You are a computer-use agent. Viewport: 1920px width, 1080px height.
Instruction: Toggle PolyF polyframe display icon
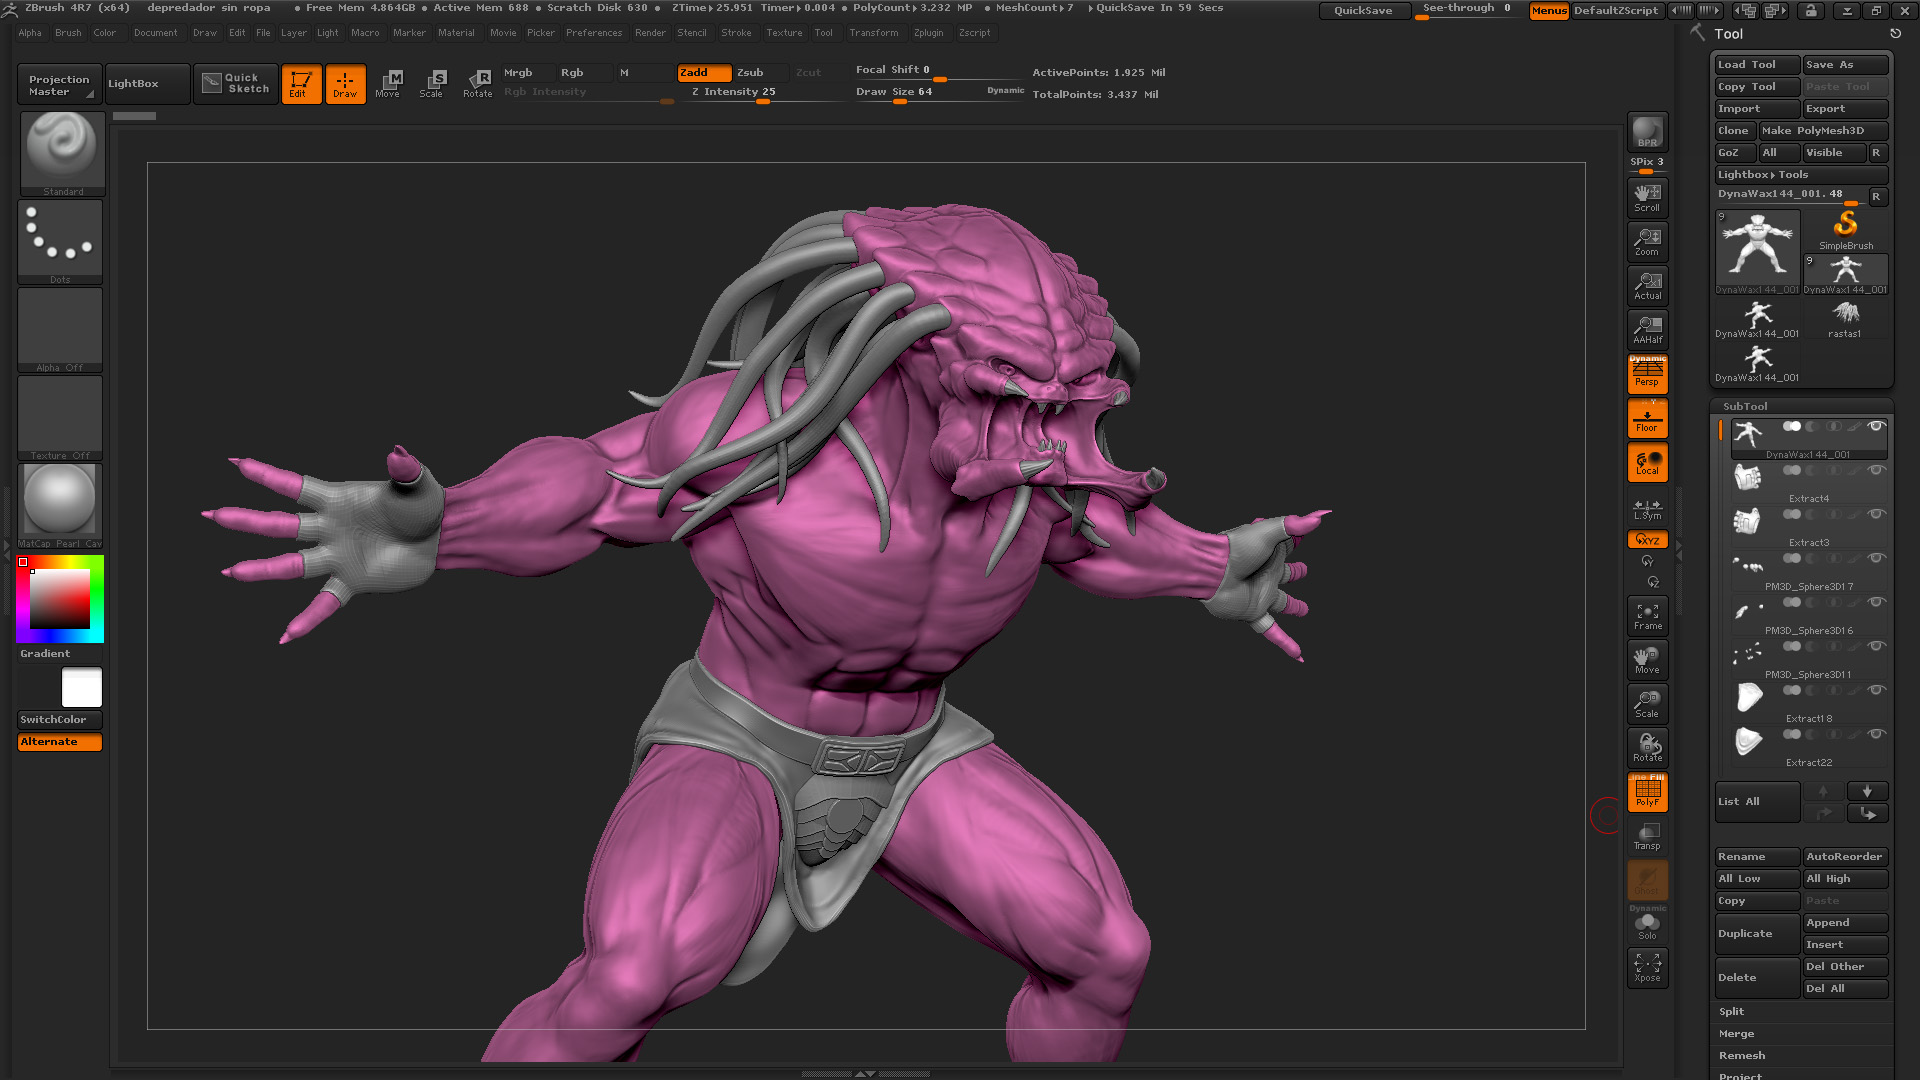click(x=1647, y=792)
